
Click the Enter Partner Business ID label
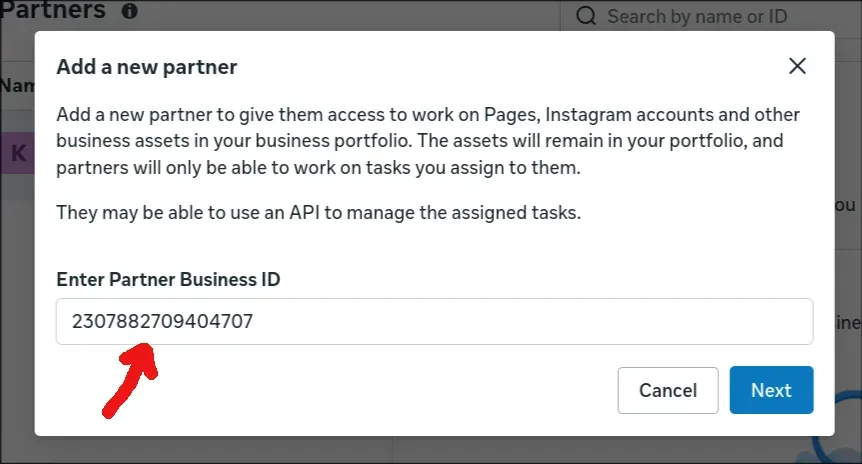[x=168, y=279]
